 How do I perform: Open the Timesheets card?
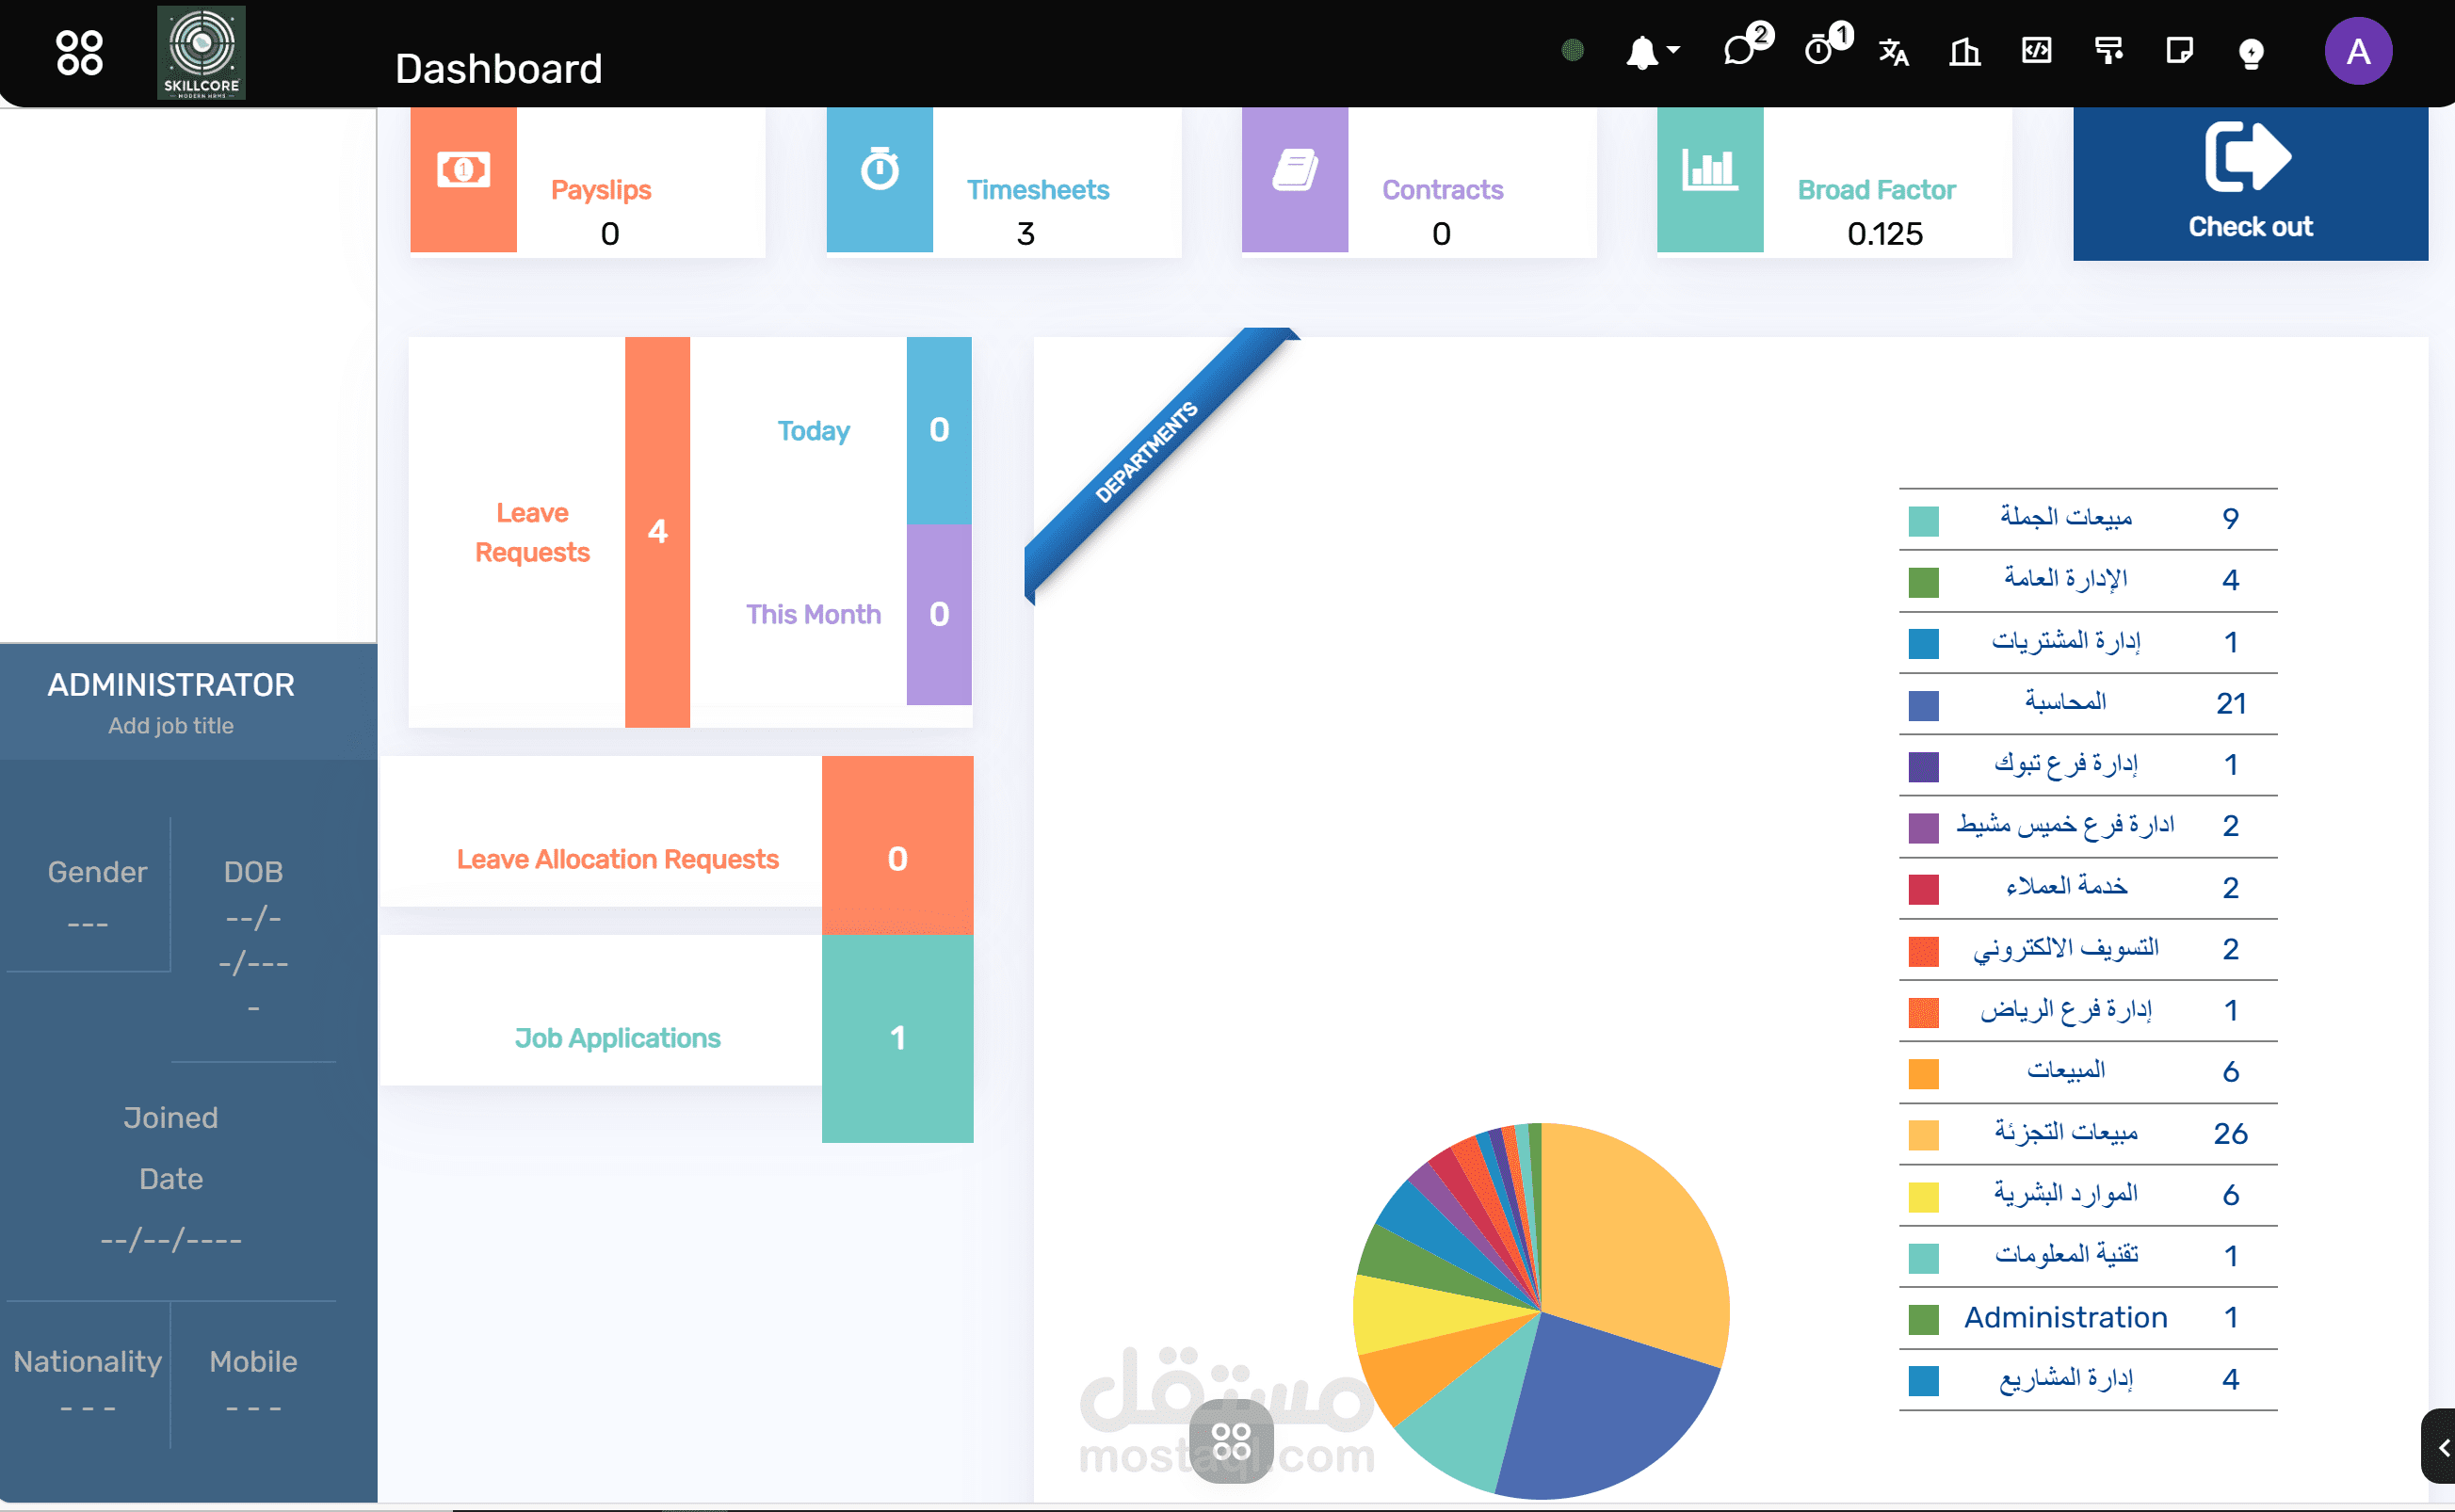click(1003, 181)
